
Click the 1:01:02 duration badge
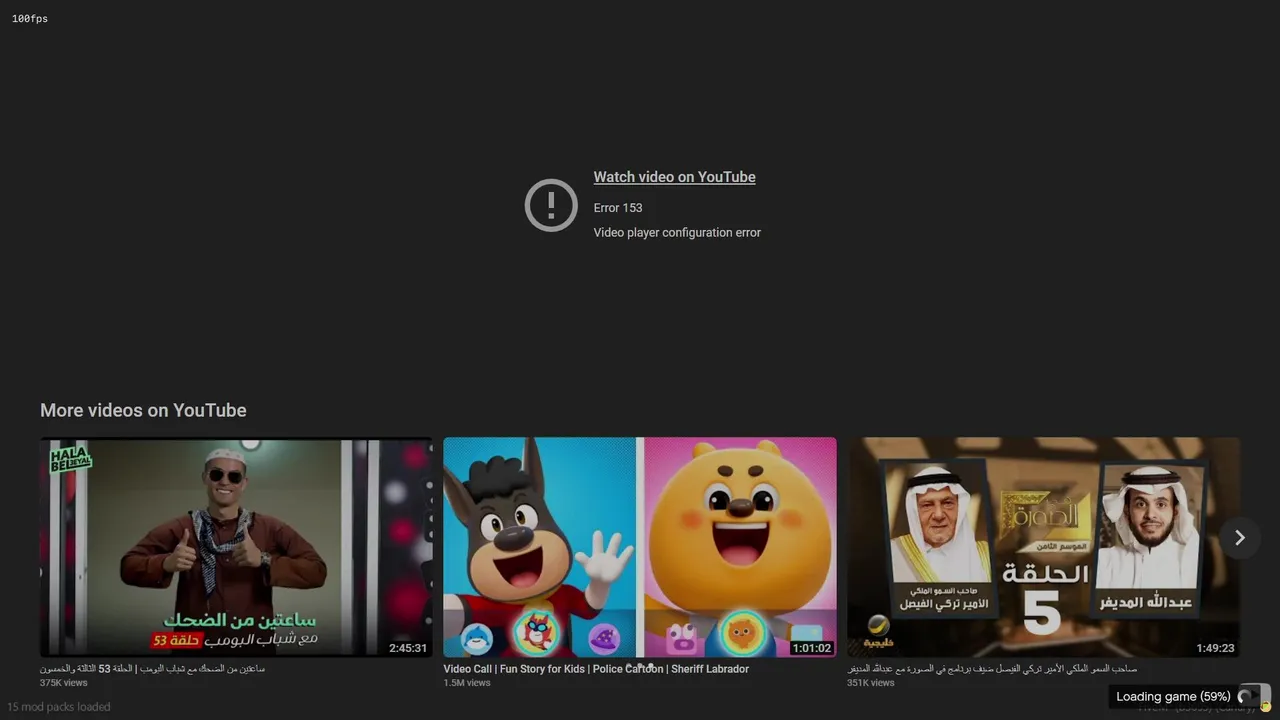[x=812, y=648]
